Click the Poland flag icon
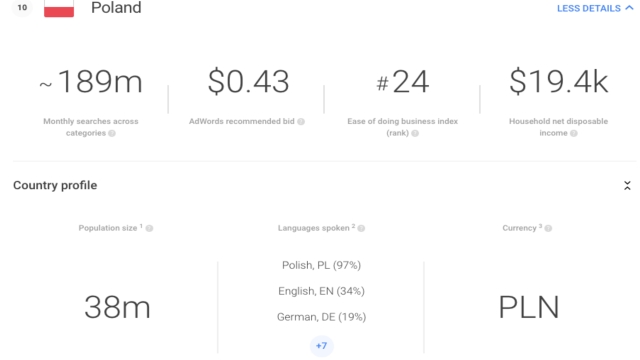The image size is (640, 360). point(59,8)
